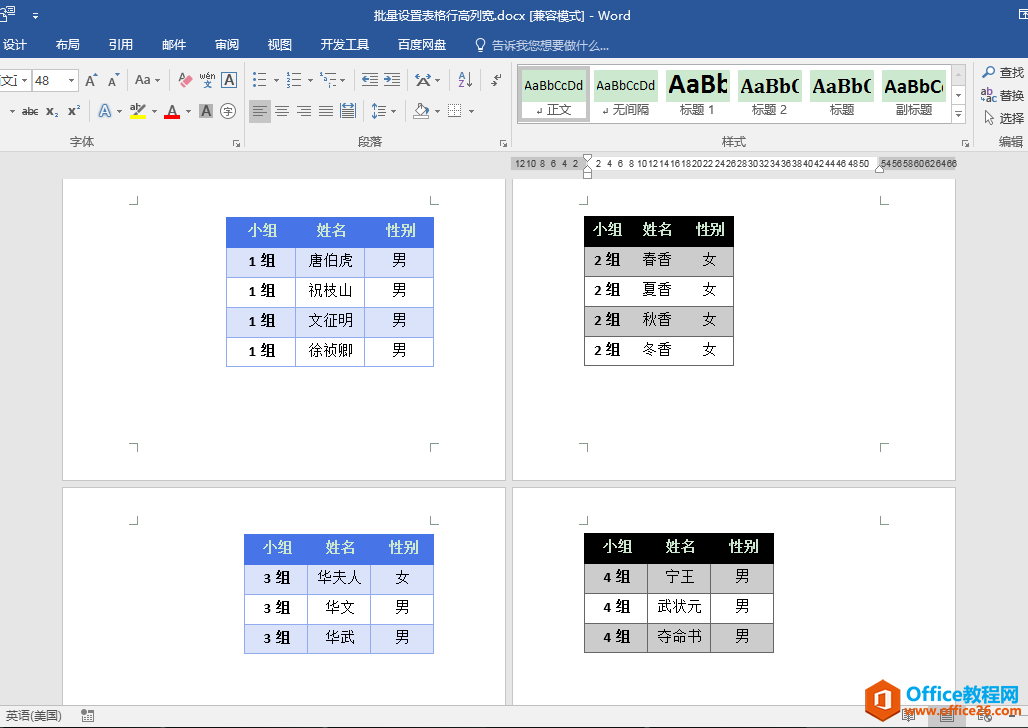
Task: Switch to the 引用 tab
Action: click(x=121, y=45)
